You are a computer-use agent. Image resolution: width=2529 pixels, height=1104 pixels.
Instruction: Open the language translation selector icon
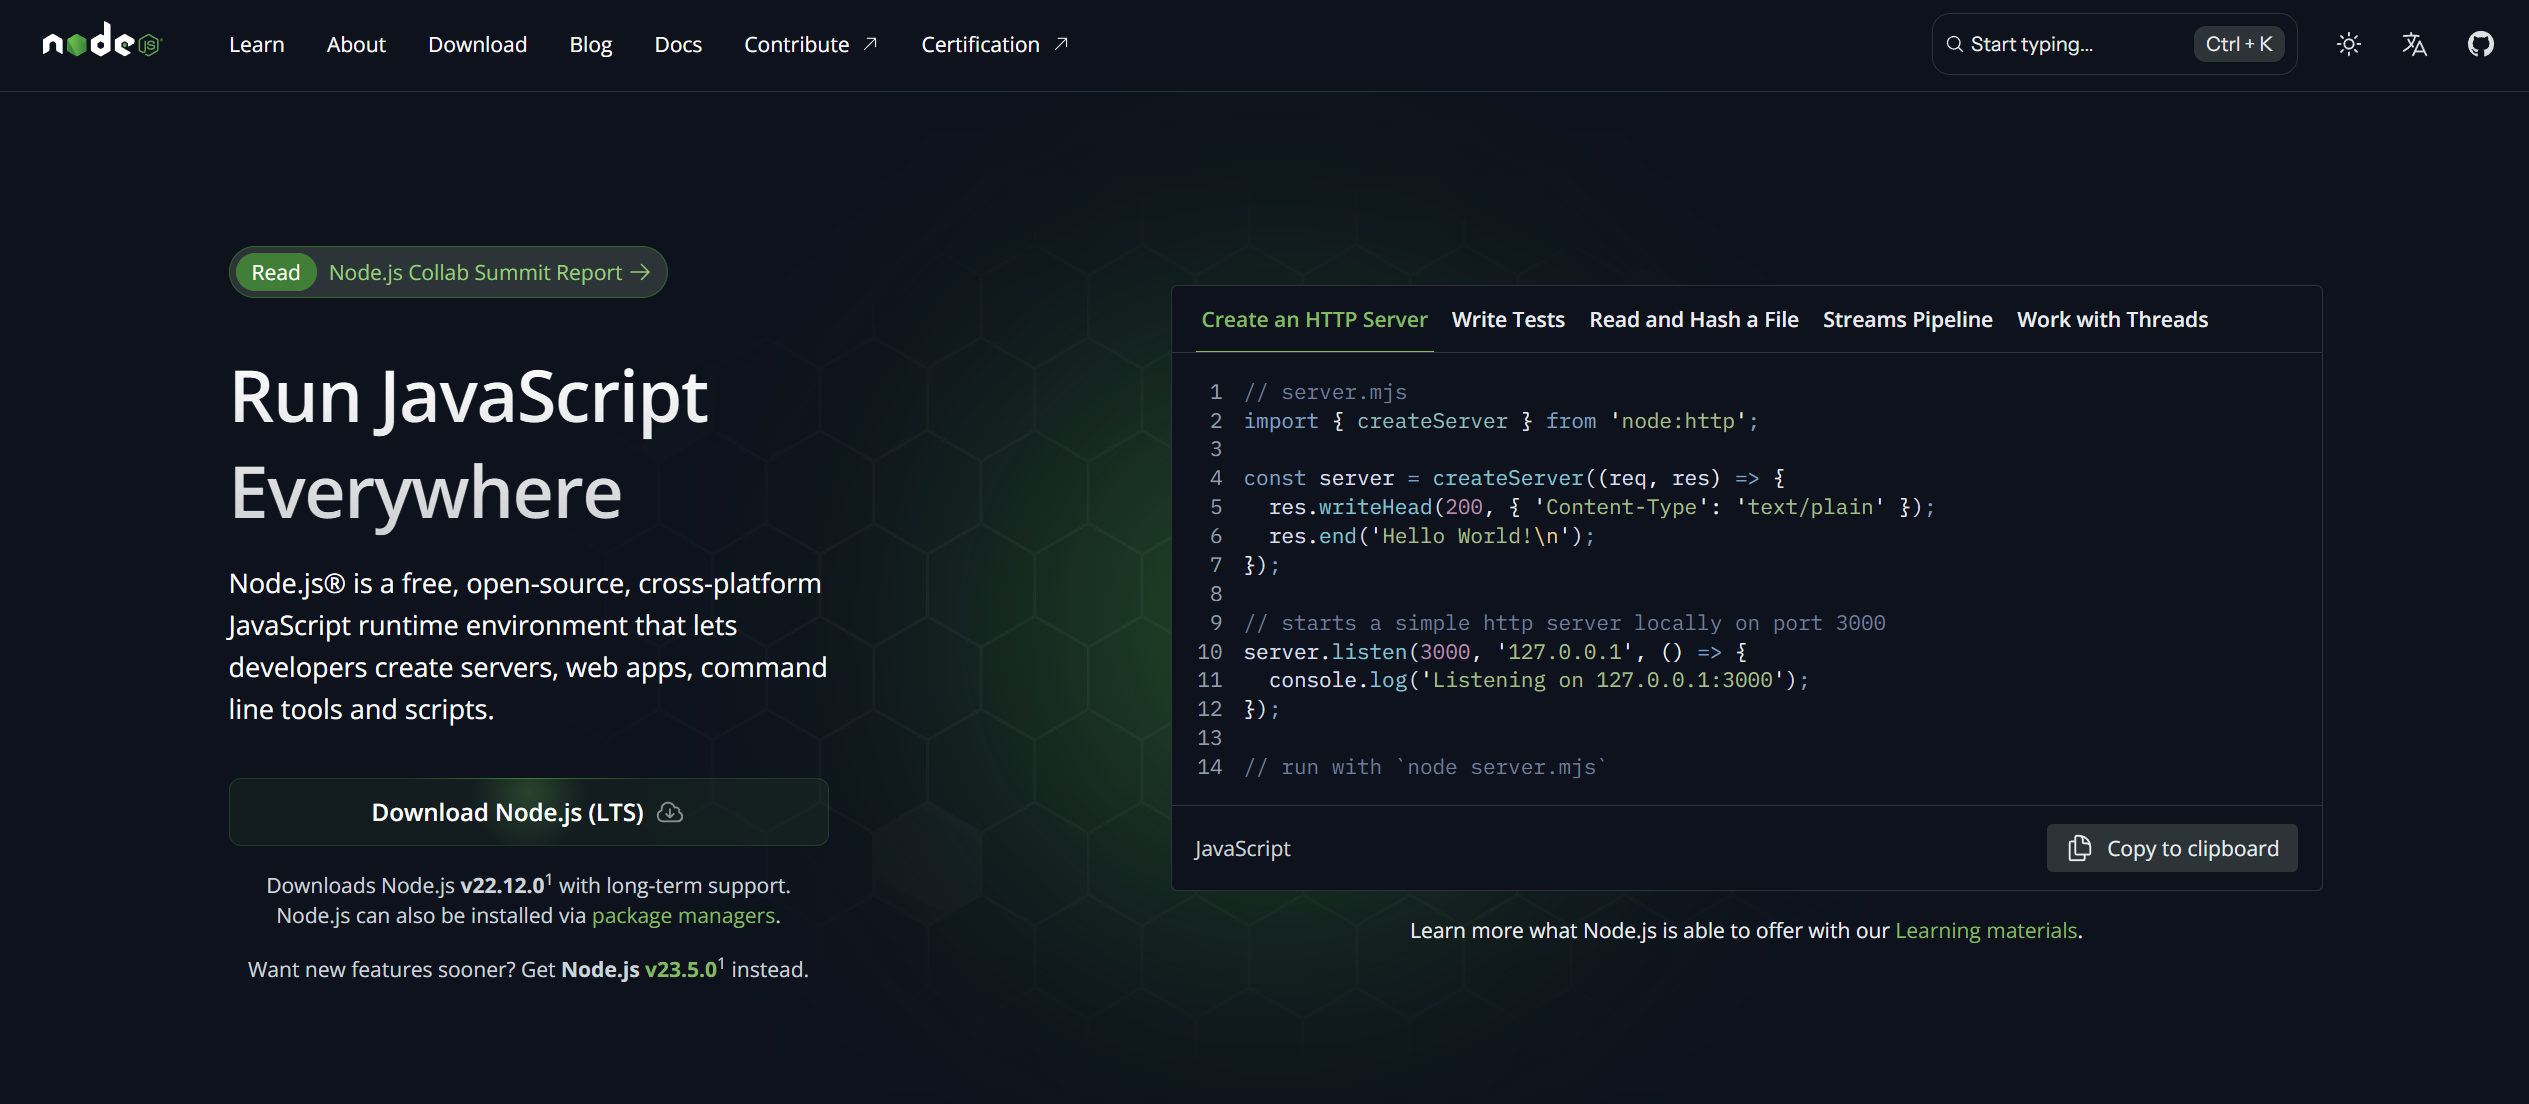point(2414,44)
